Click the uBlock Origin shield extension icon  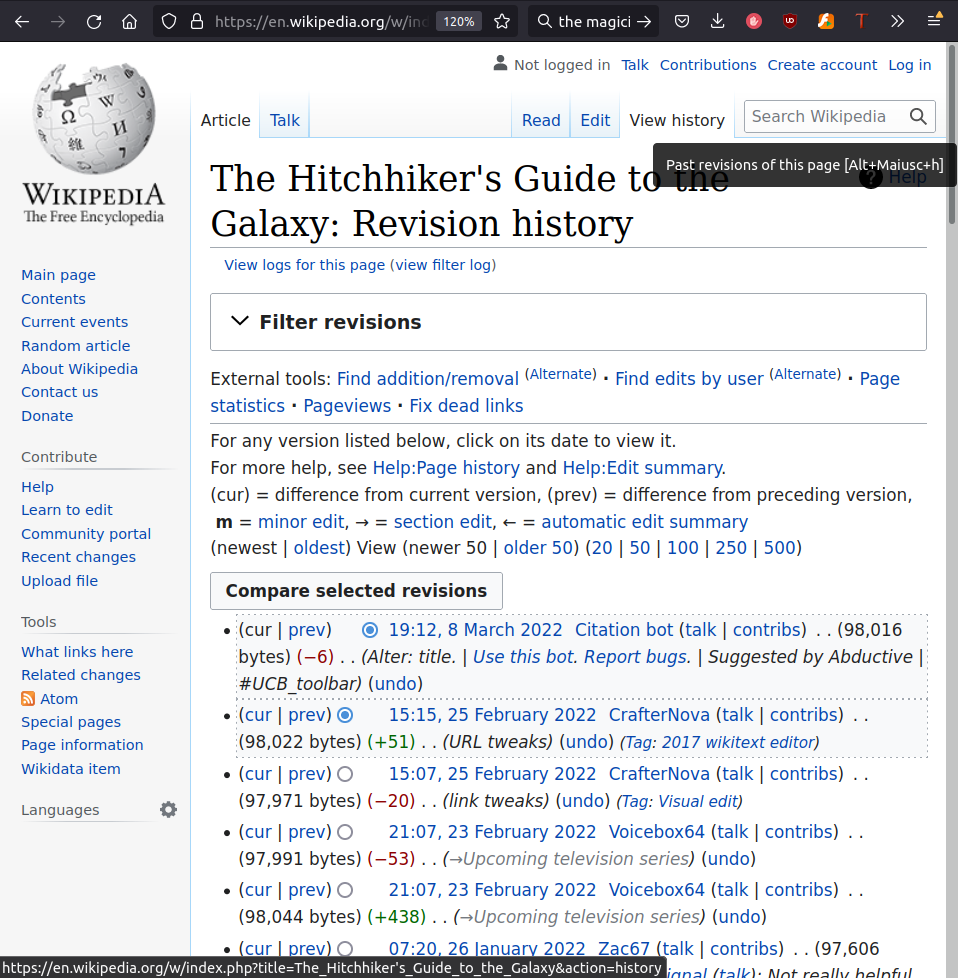pyautogui.click(x=790, y=22)
